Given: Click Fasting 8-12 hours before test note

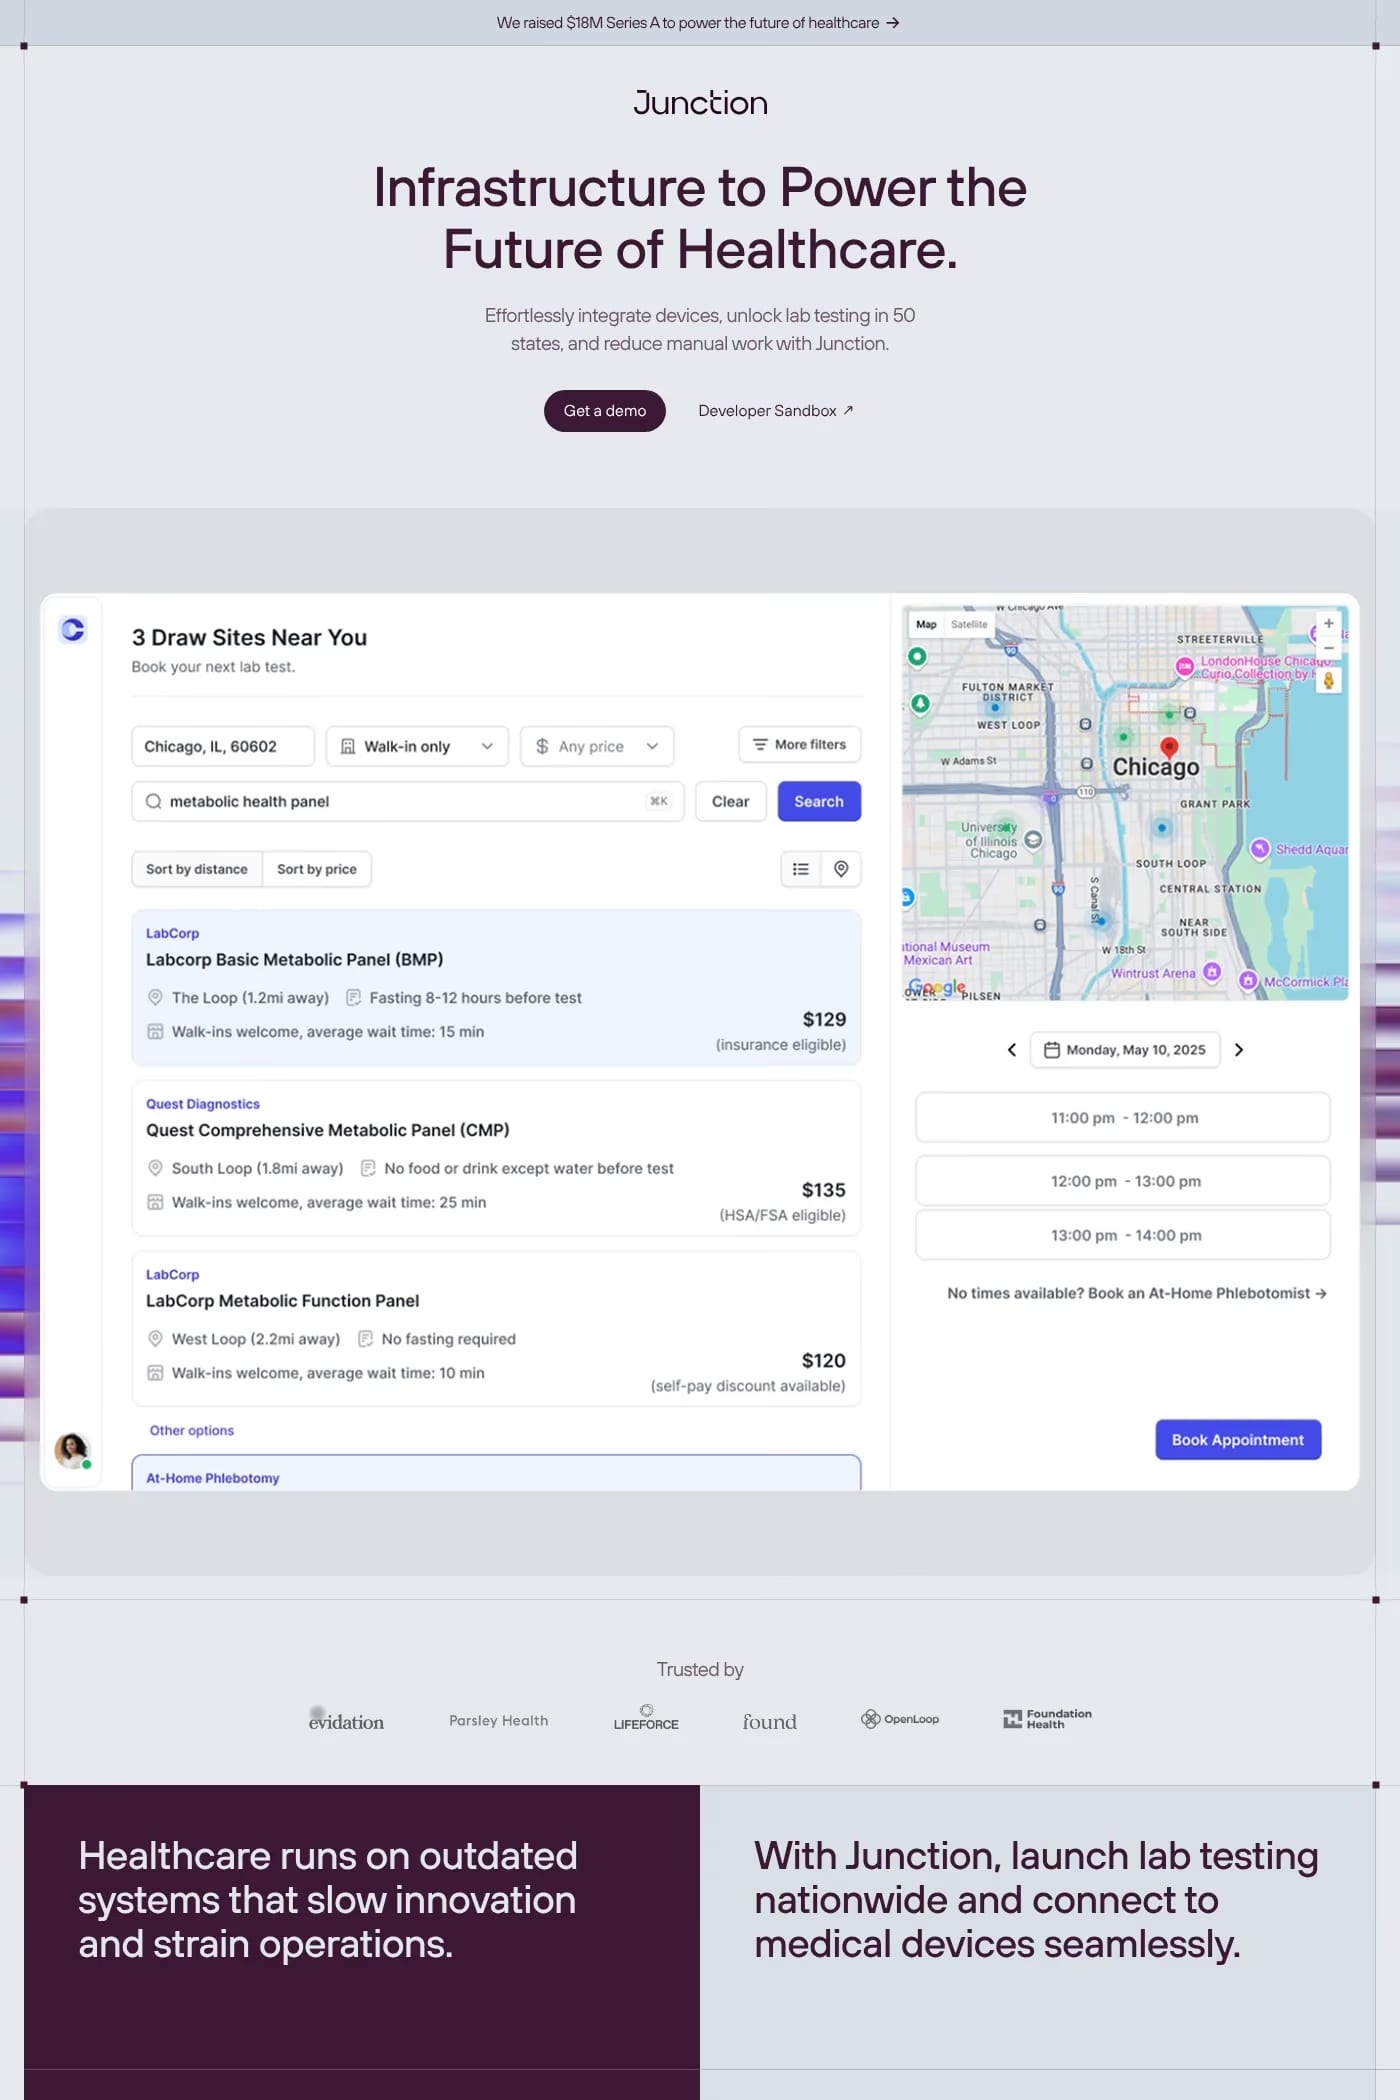Looking at the screenshot, I should tap(475, 998).
